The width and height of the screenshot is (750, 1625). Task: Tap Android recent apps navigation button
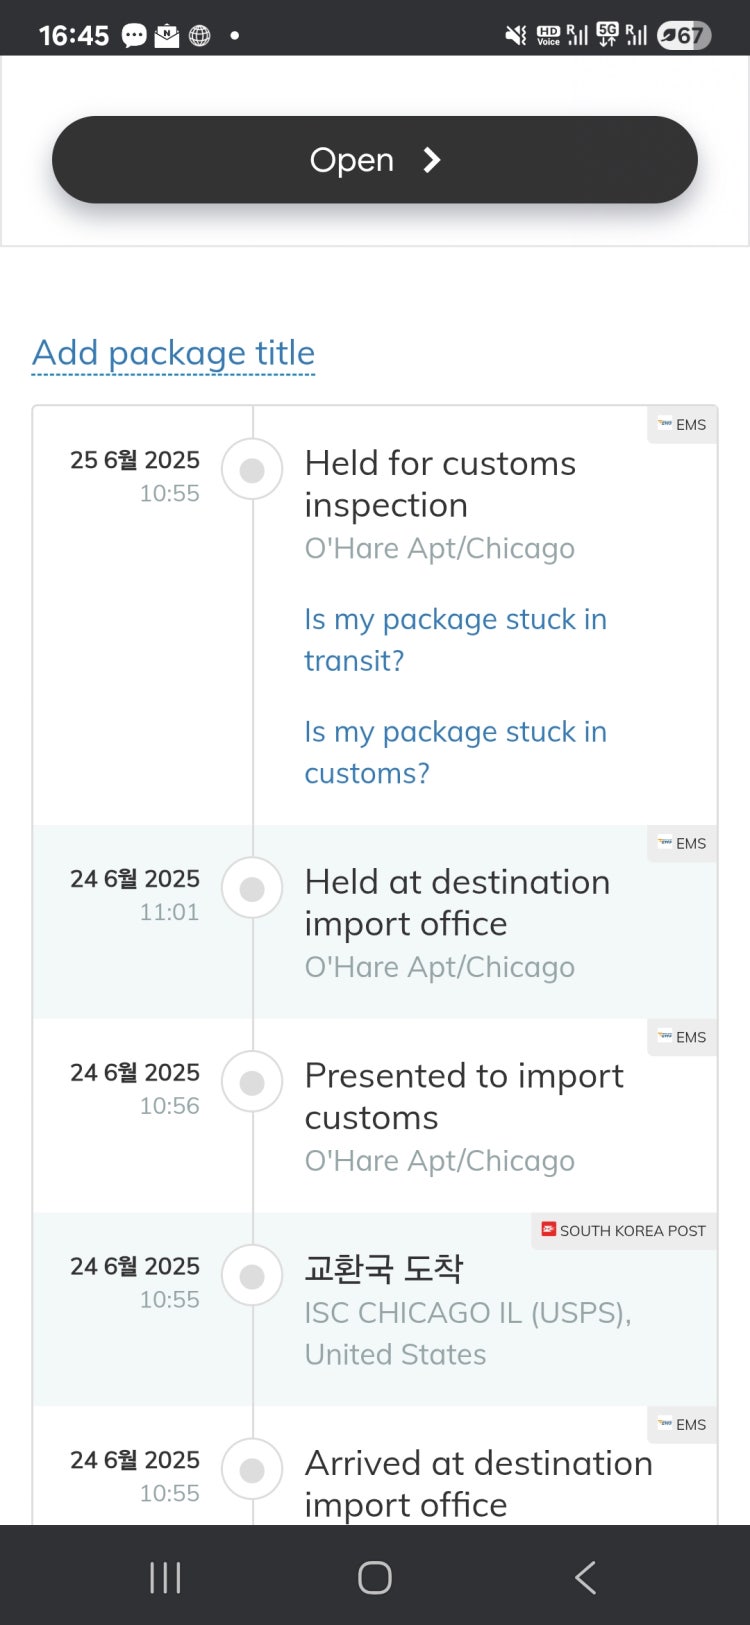165,1577
